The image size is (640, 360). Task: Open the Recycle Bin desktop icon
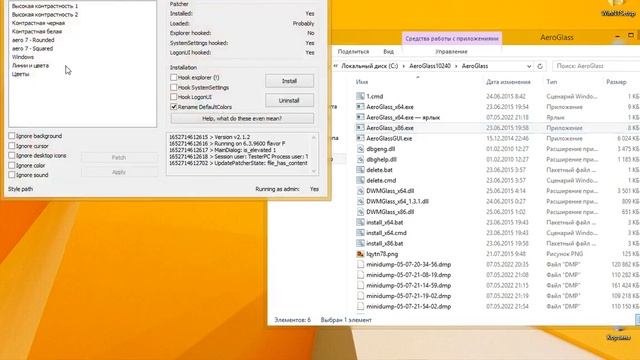619,333
